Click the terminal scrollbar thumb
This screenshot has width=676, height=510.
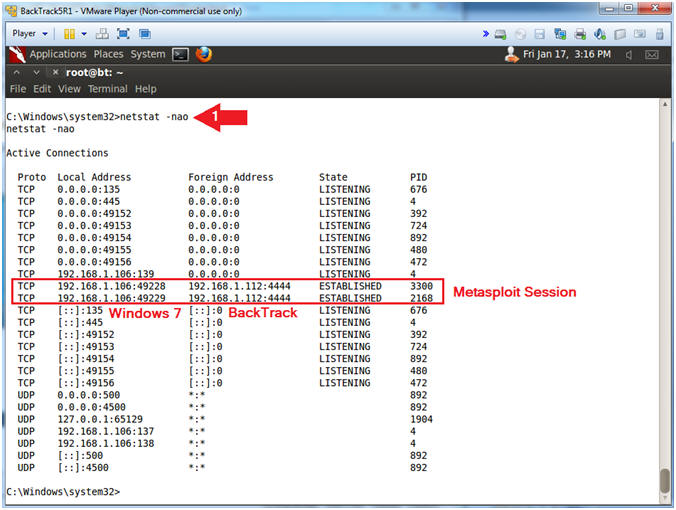tap(665, 481)
